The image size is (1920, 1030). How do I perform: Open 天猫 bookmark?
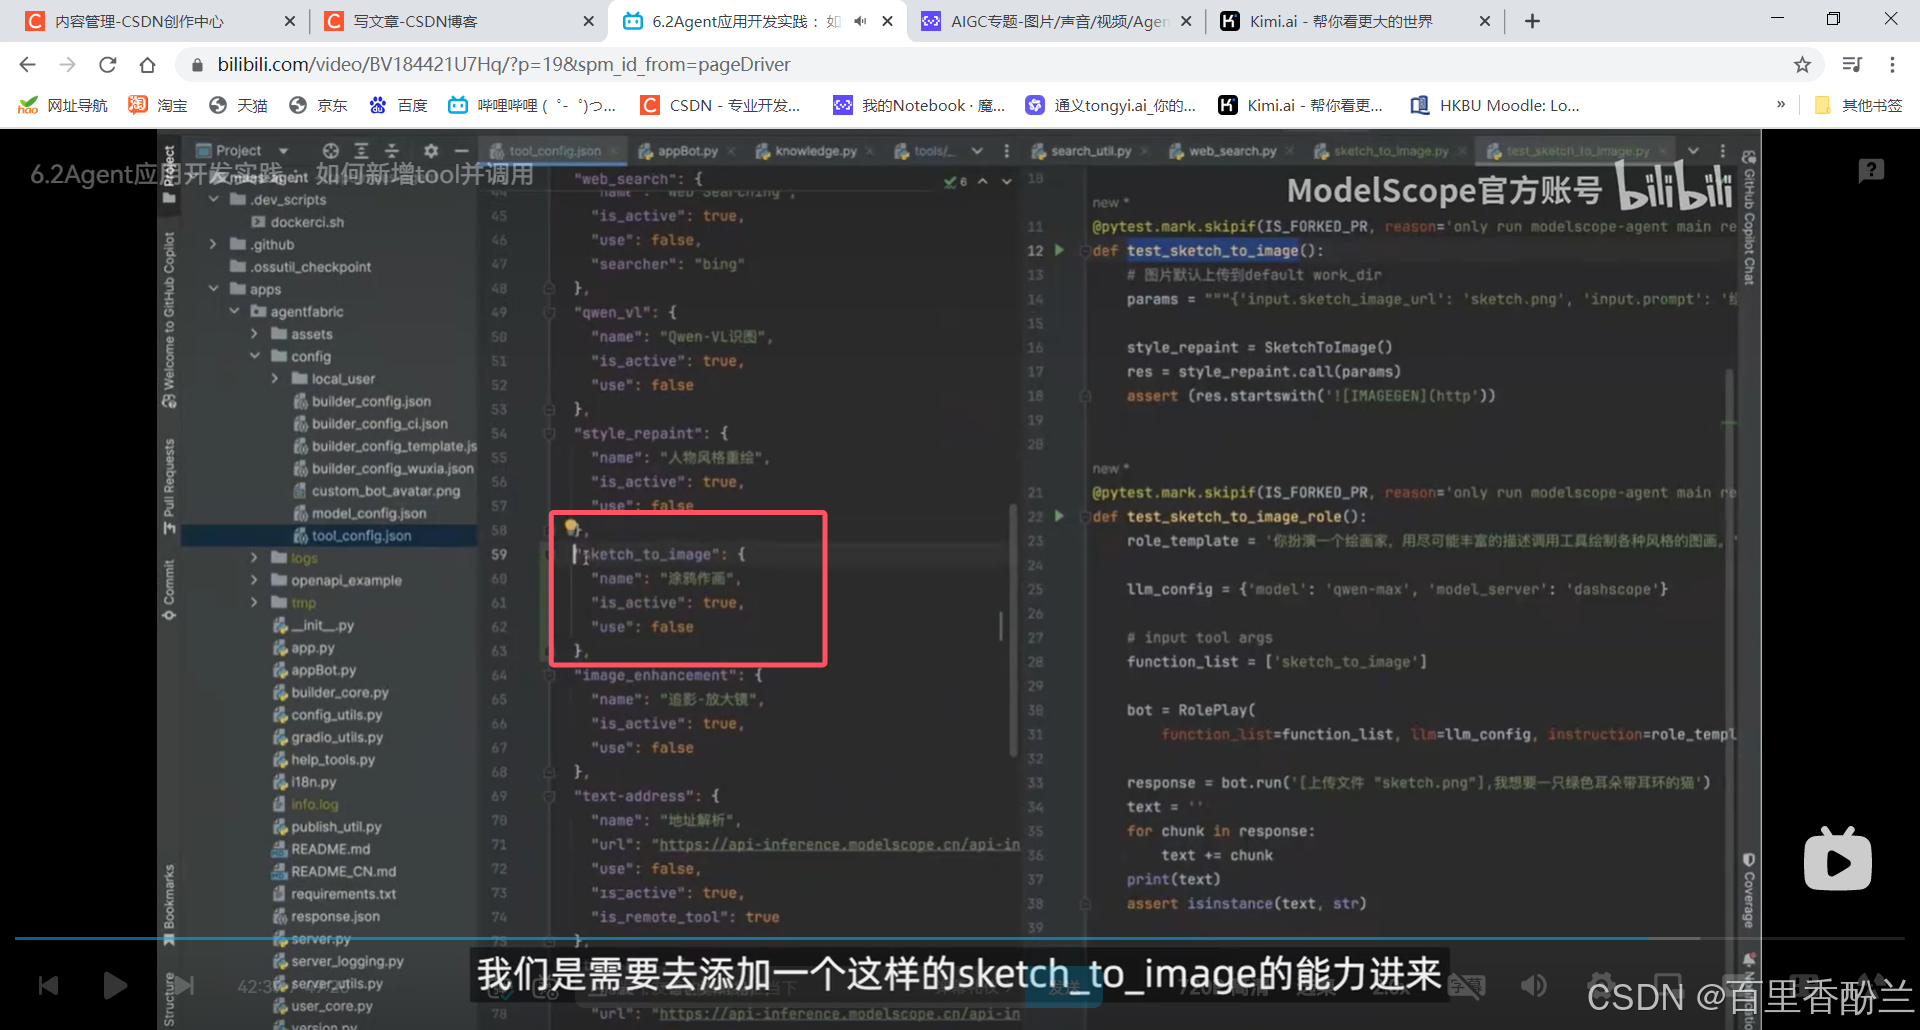click(238, 105)
